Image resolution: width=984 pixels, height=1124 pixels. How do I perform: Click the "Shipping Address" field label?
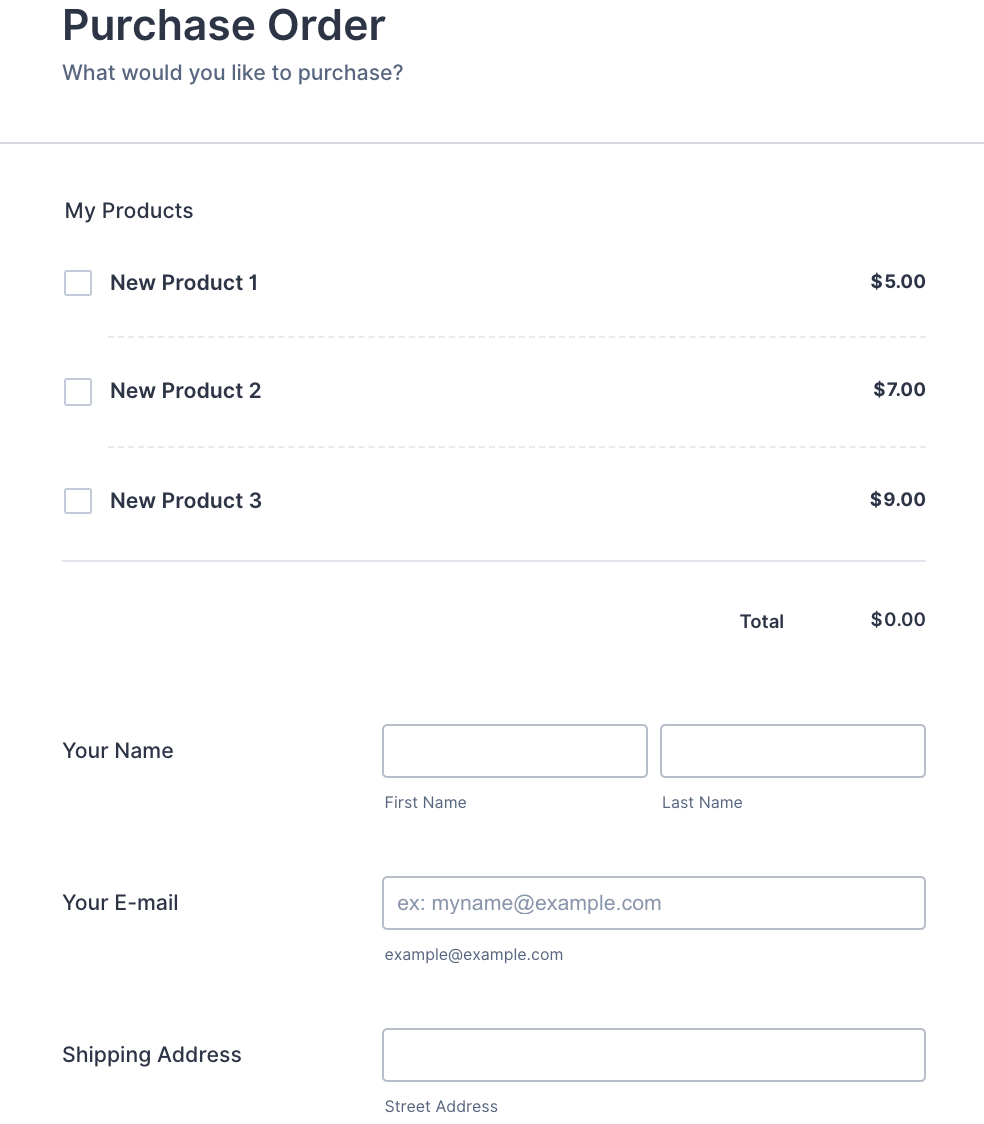tap(152, 1055)
